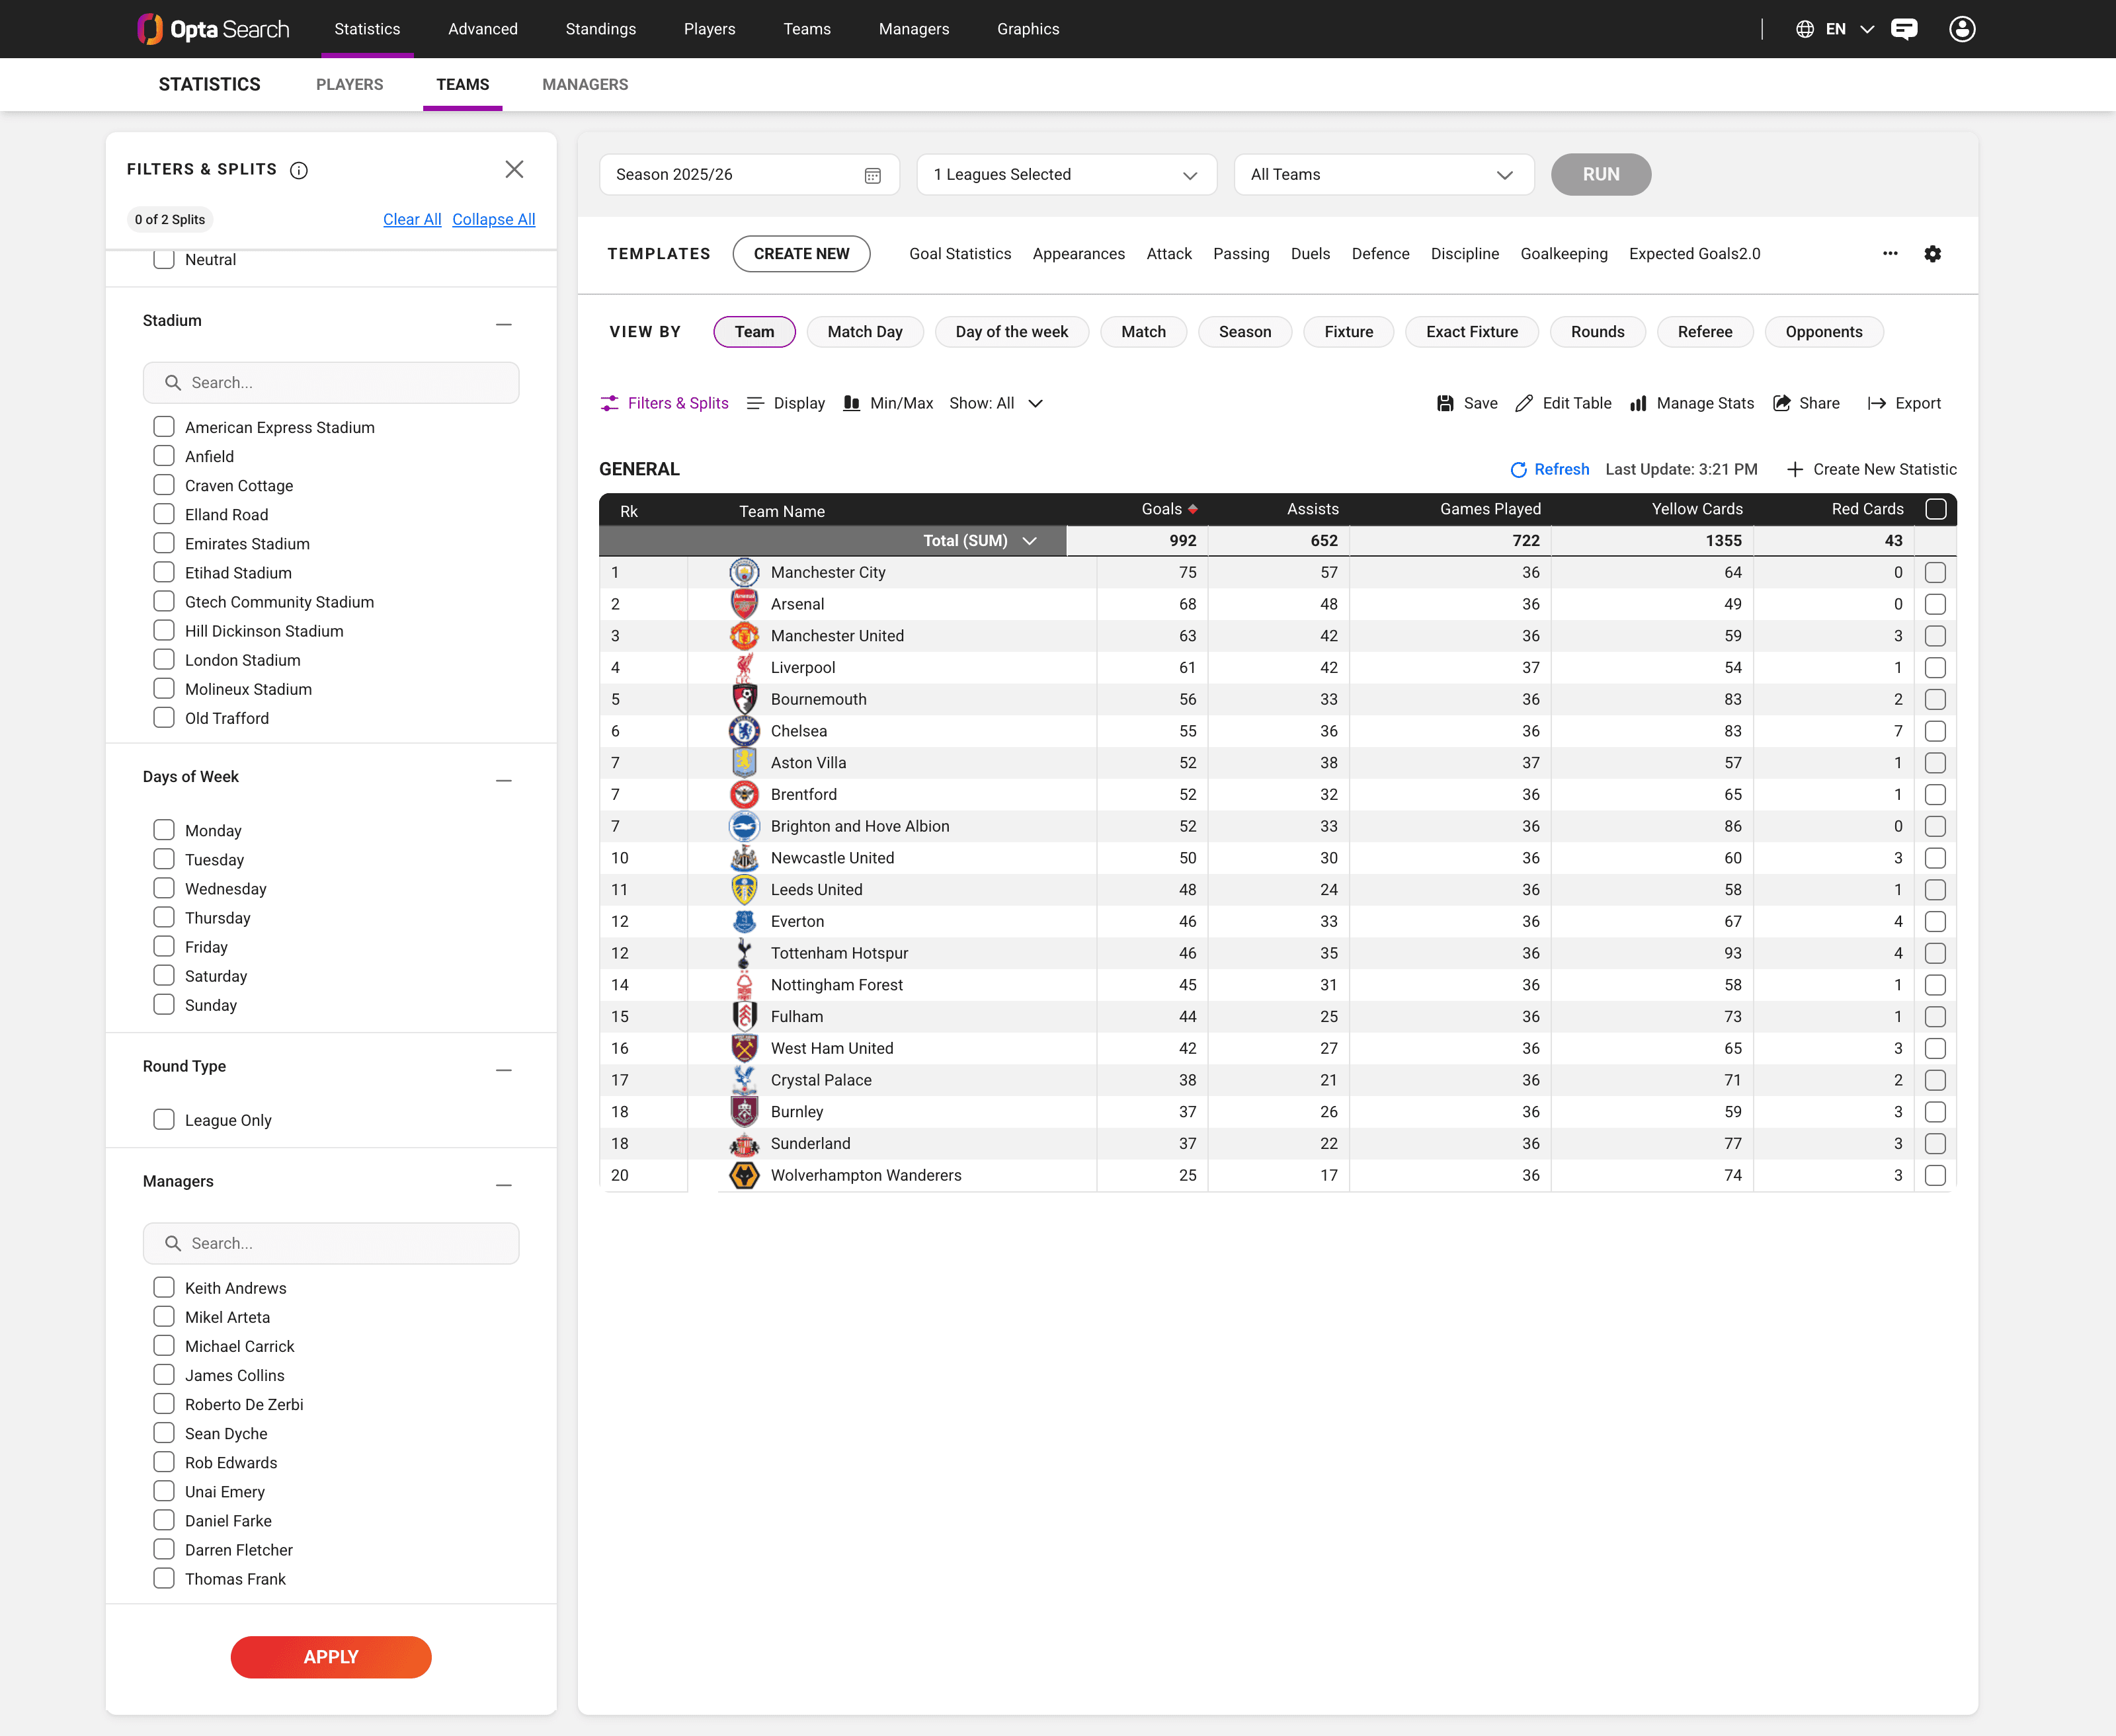Click Create New Statistic plus

pyautogui.click(x=1795, y=469)
